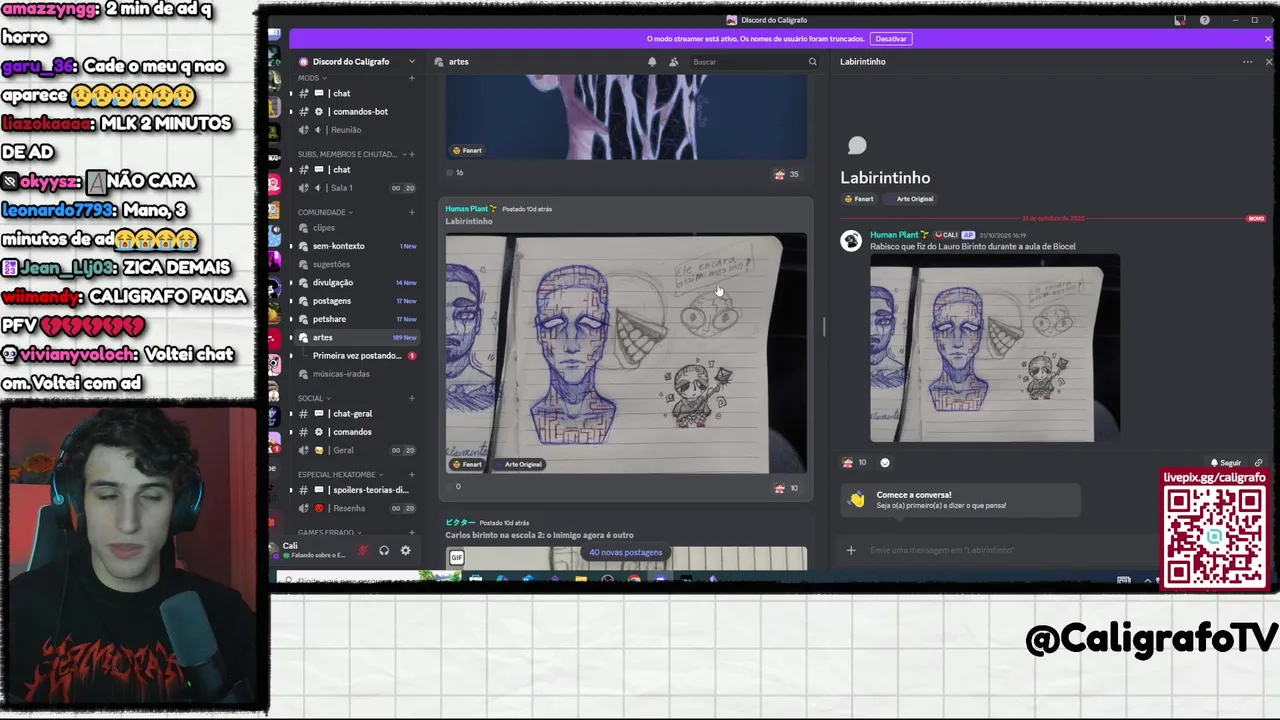Viewport: 1280px width, 720px height.
Task: Click the Seguir follow button
Action: [x=1225, y=463]
